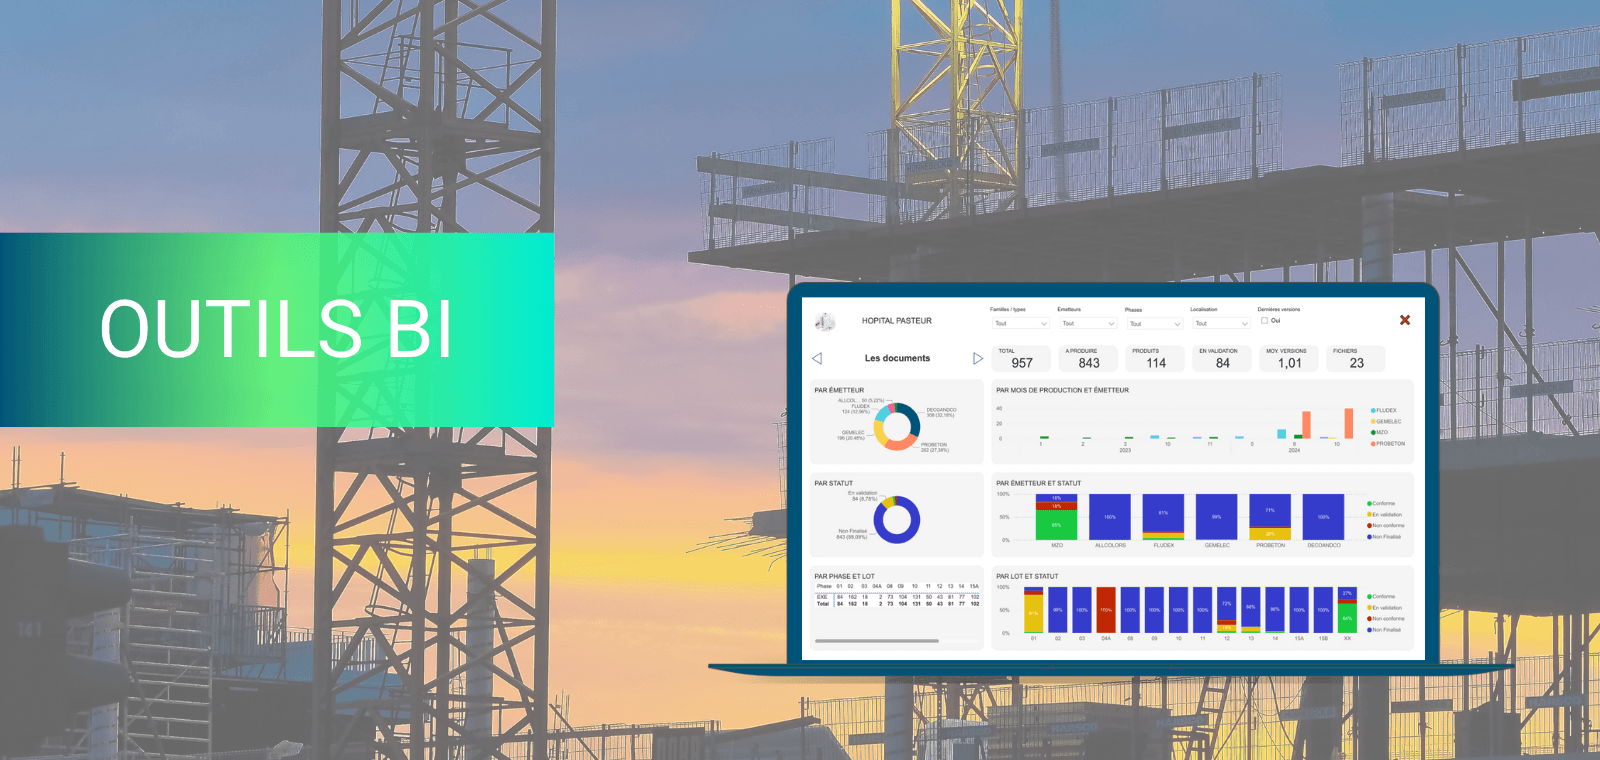Select Non Finalisé legend in Par lot et statut
Screen dimensions: 1600x760
click(x=1384, y=630)
